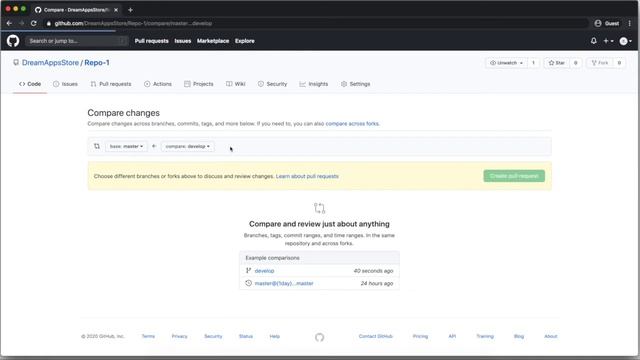The width and height of the screenshot is (640, 360).
Task: Fork the repository
Action: (600, 63)
